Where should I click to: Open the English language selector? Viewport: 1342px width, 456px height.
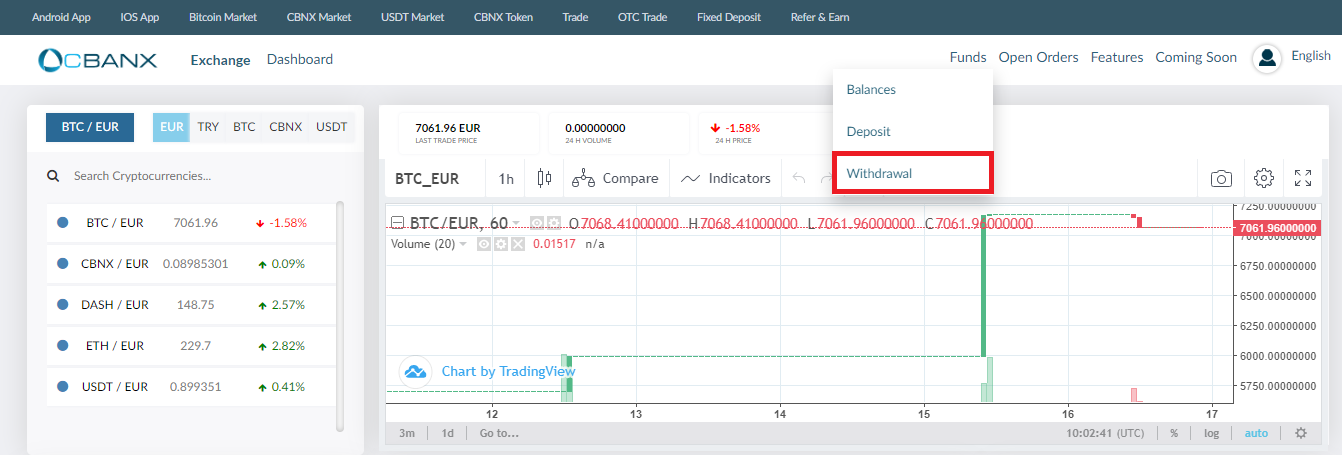tap(1311, 56)
